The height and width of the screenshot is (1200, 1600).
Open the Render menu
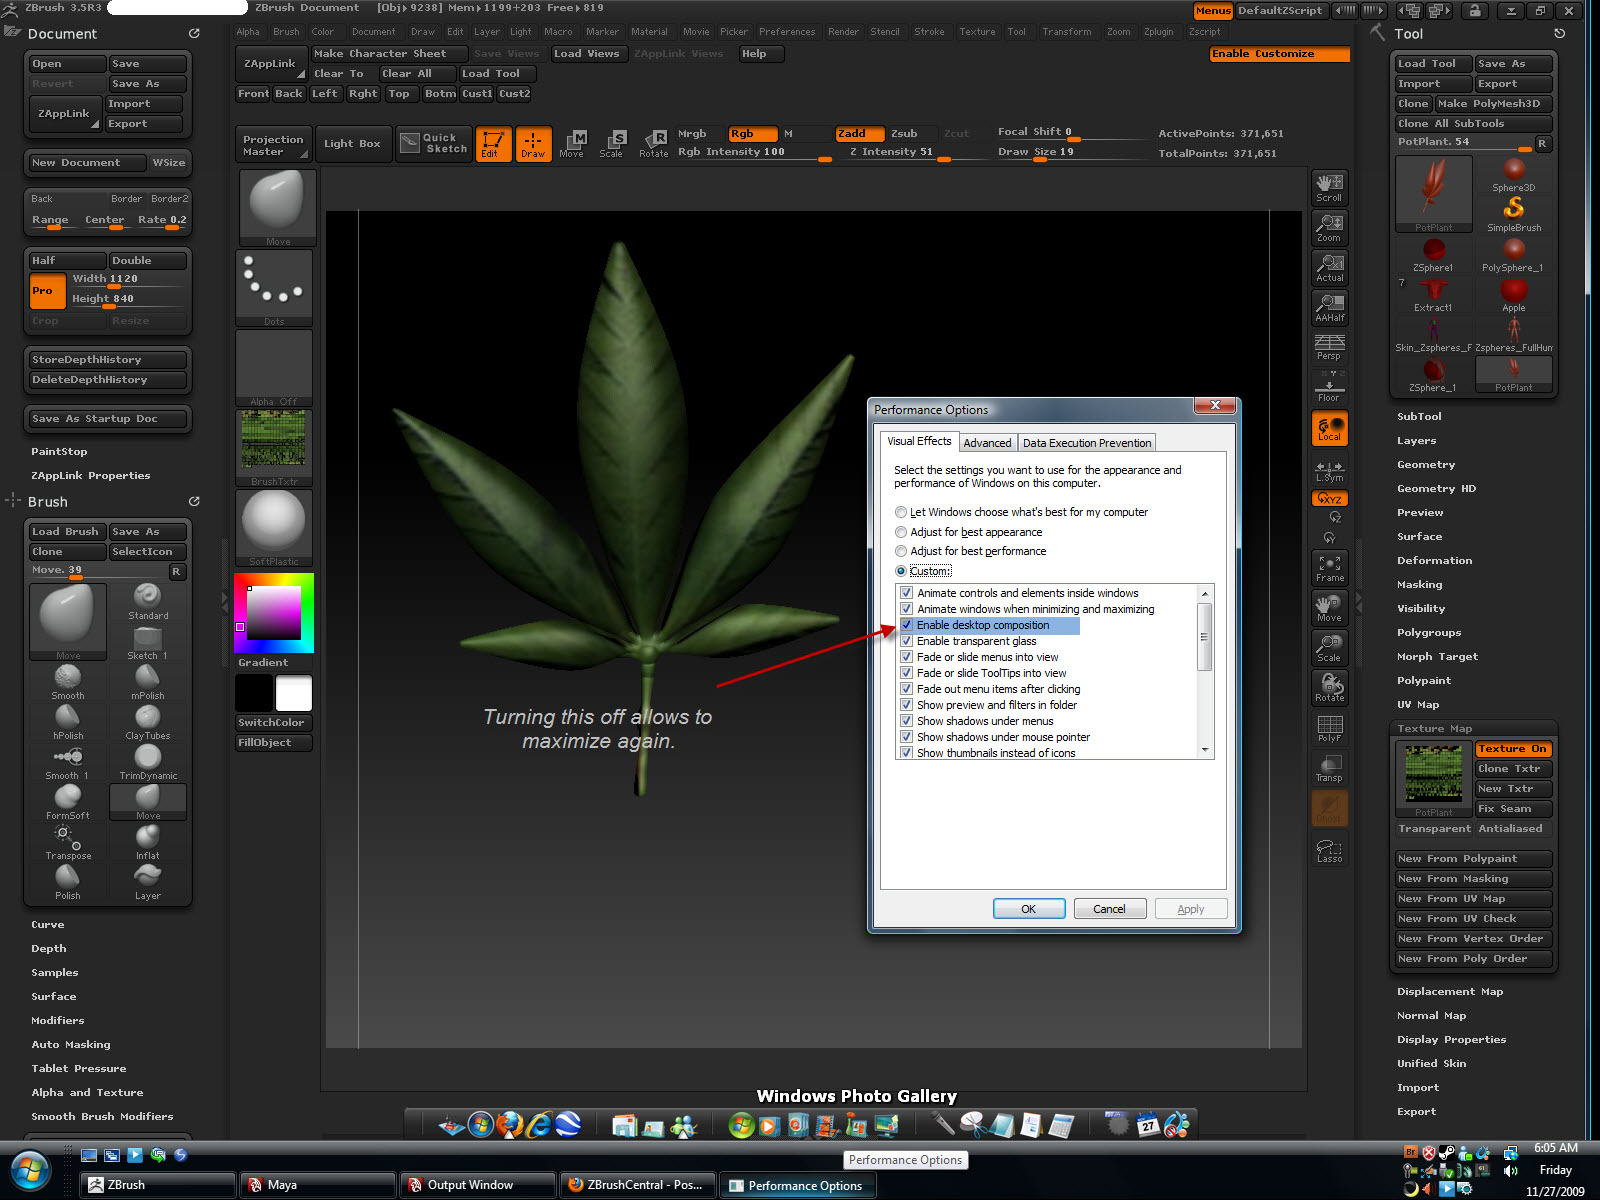tap(843, 32)
